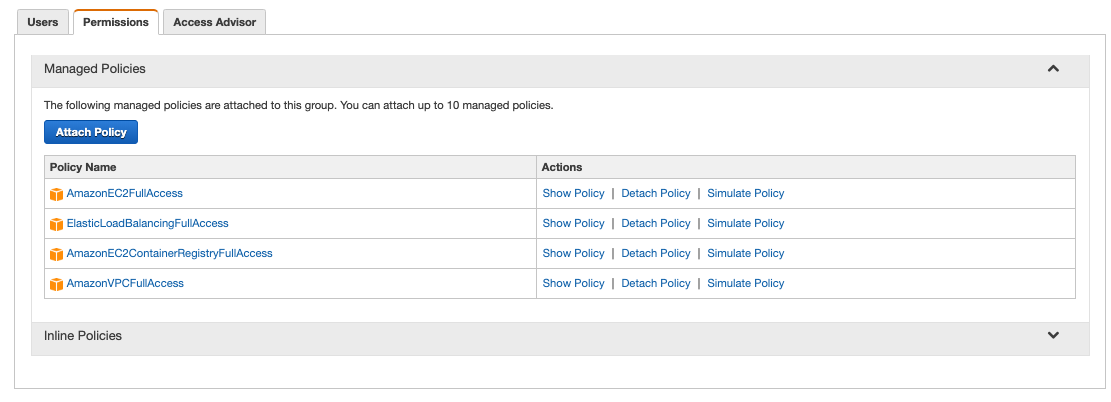The height and width of the screenshot is (402, 1111).
Task: Select the Access Advisor tab
Action: (215, 22)
